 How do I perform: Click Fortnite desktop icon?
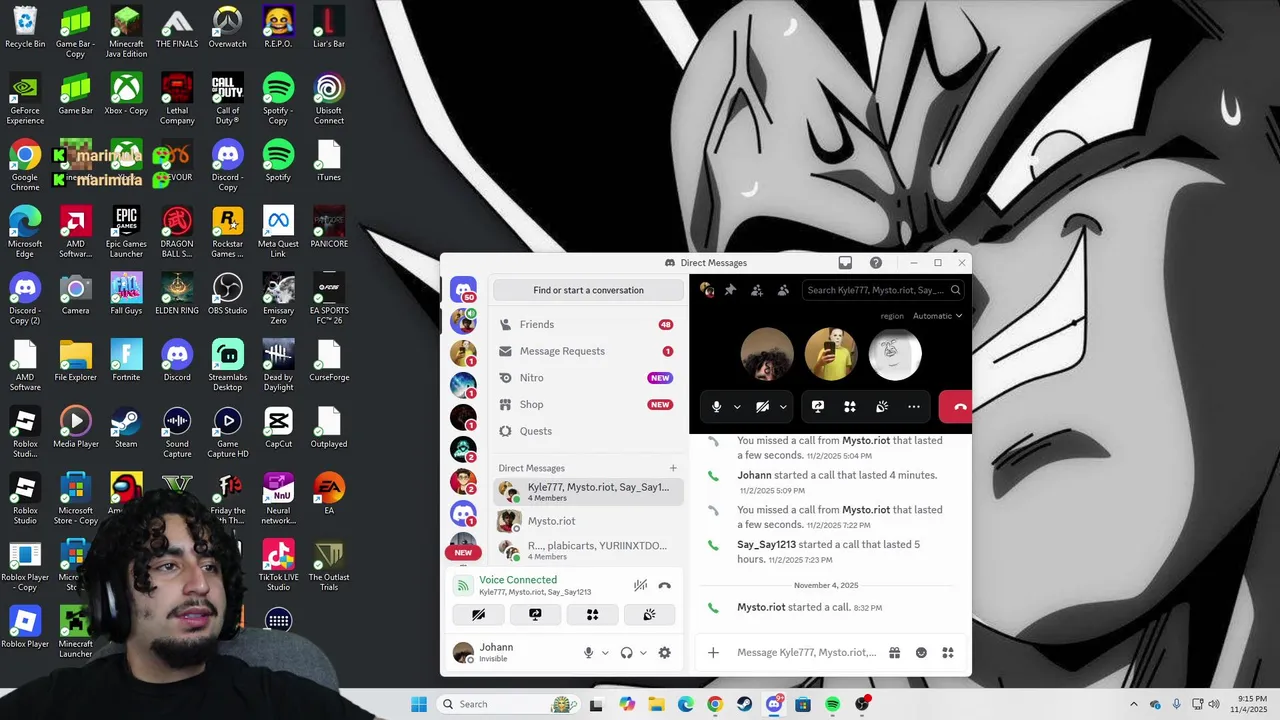tap(126, 361)
